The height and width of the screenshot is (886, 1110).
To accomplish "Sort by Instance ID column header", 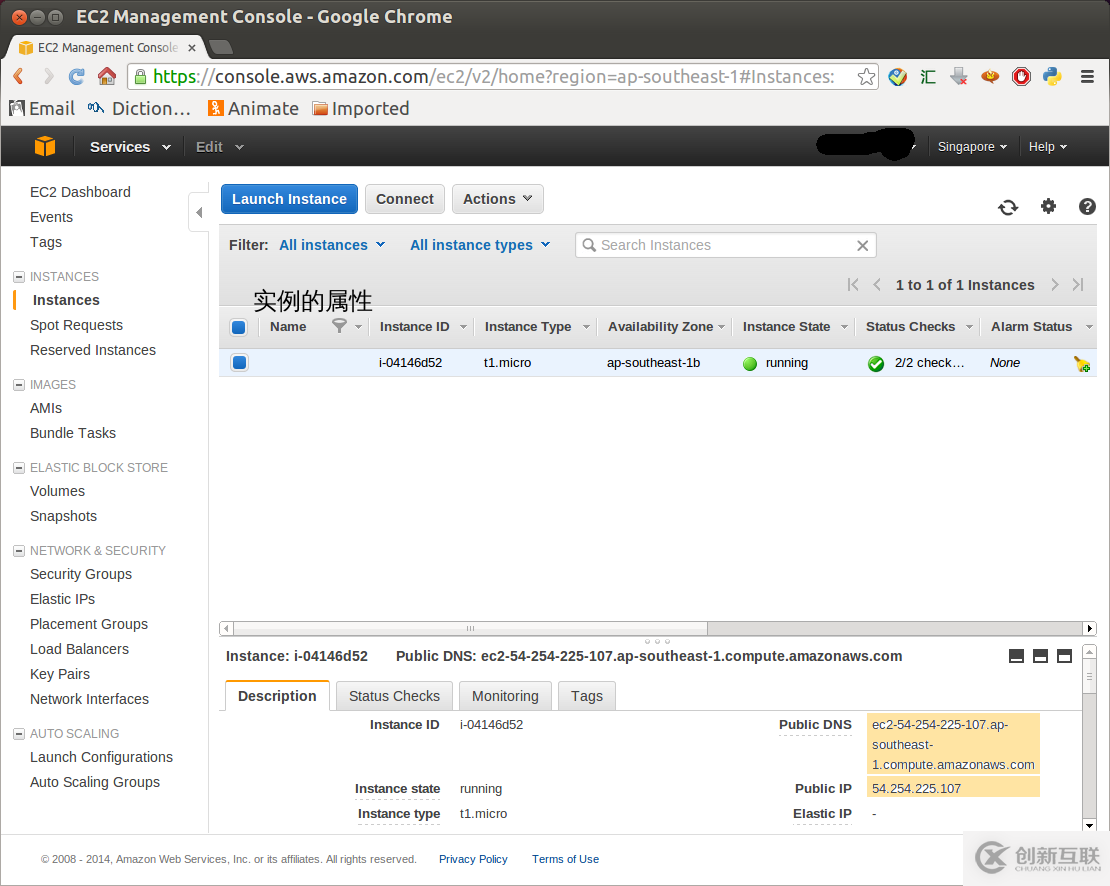I will [x=414, y=326].
